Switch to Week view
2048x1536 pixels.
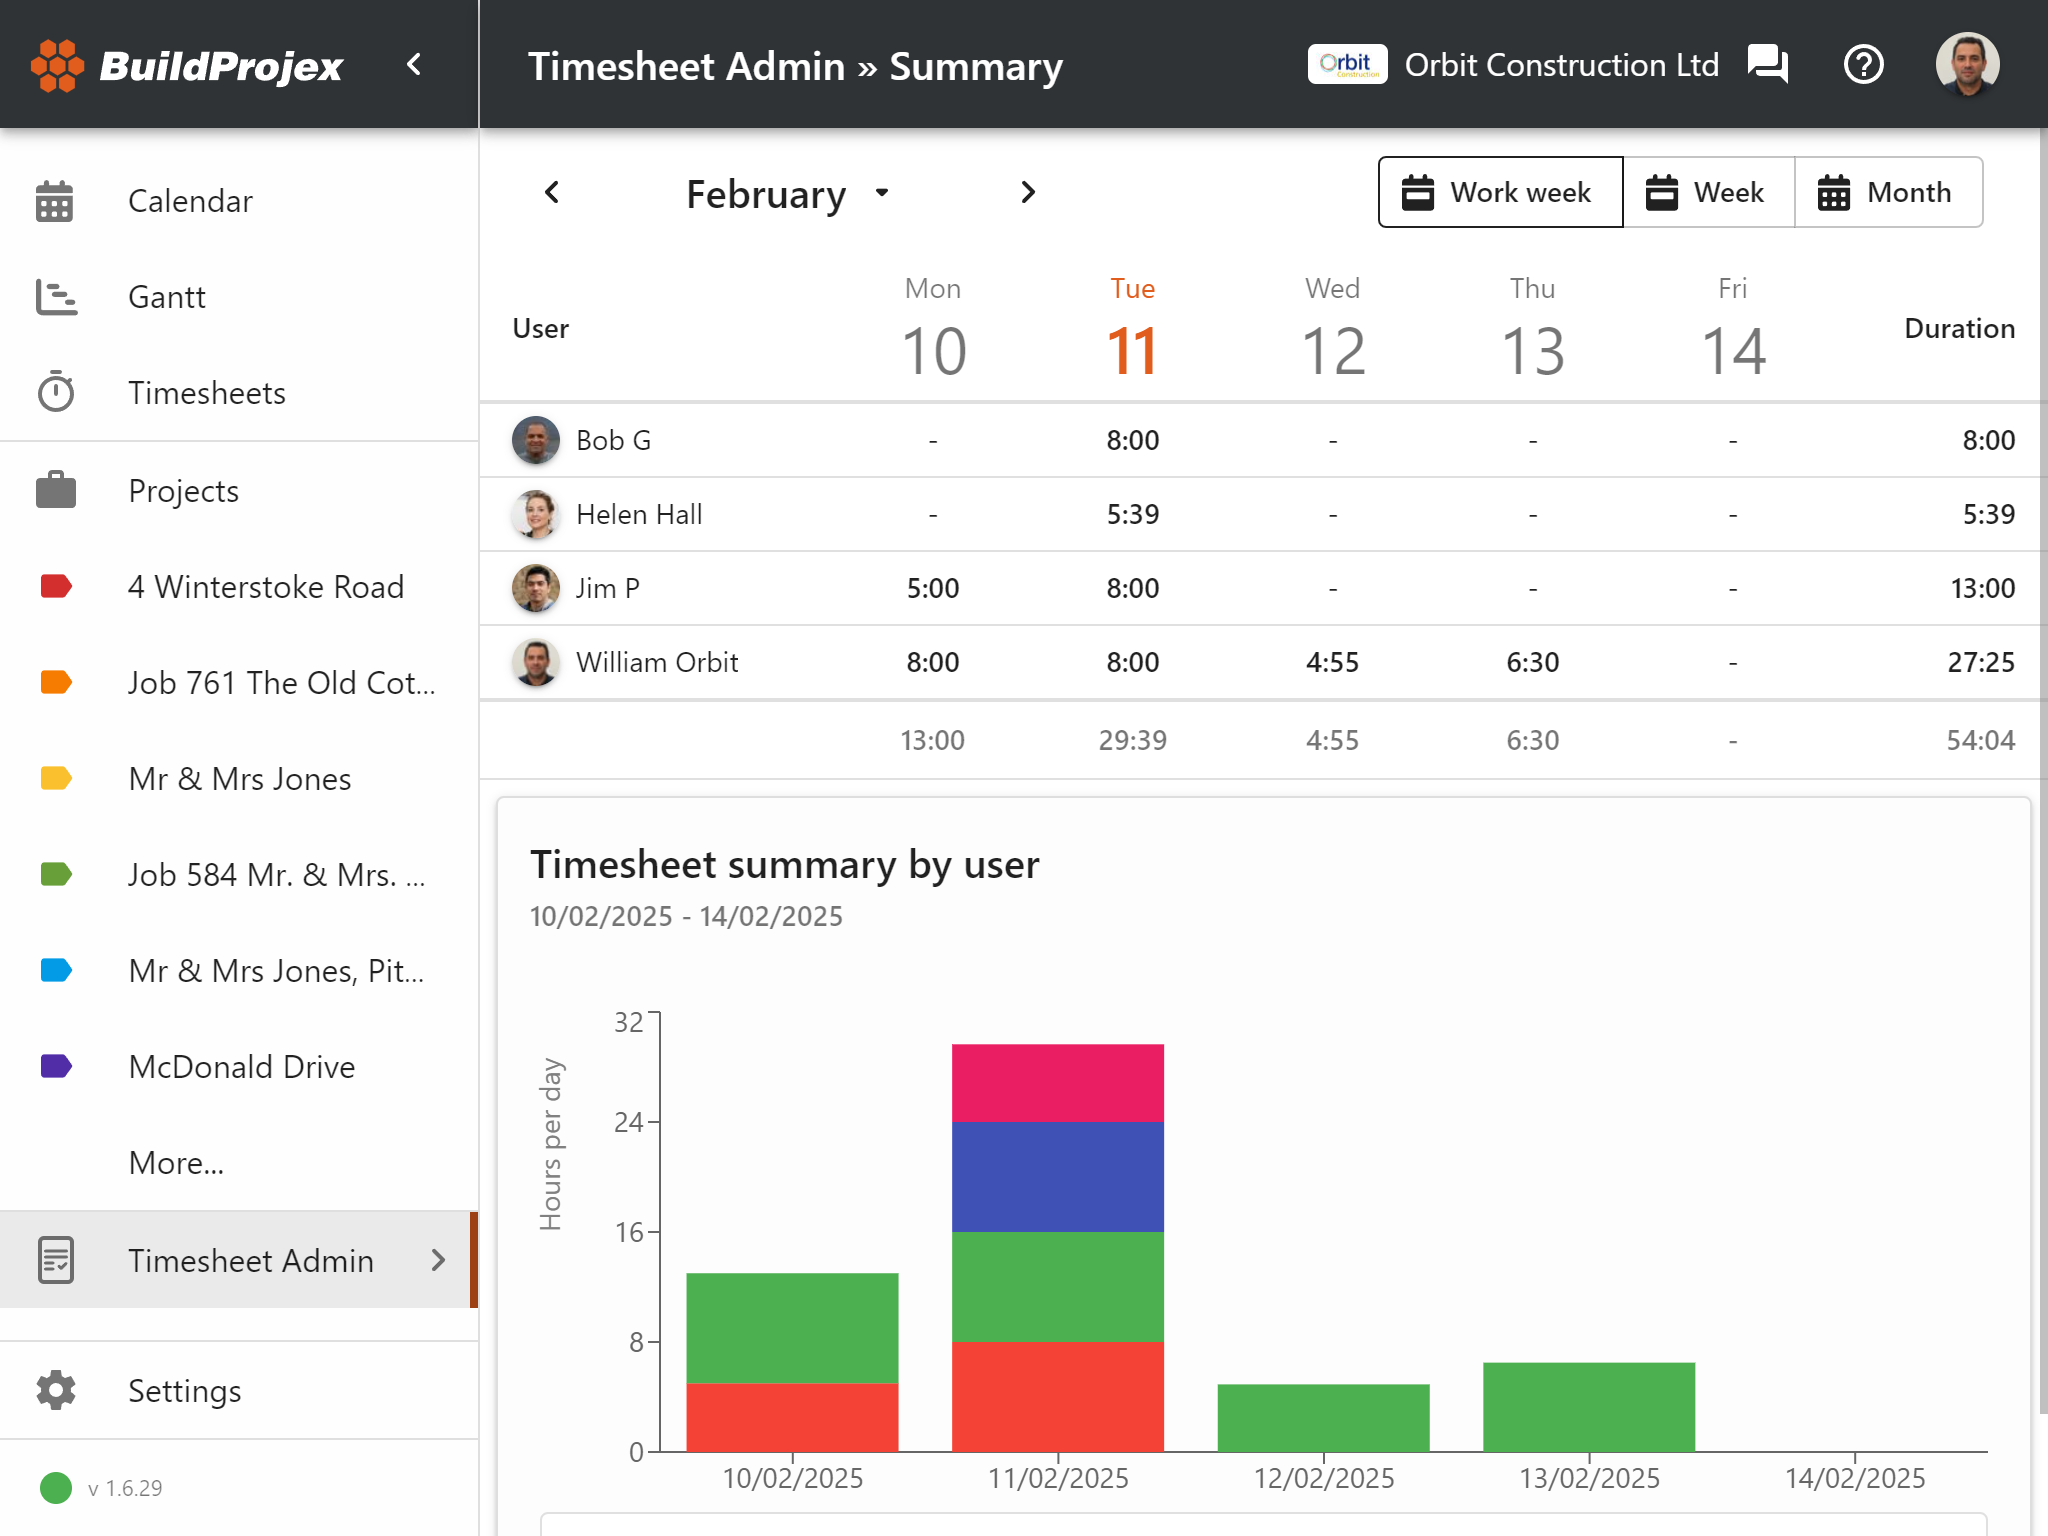1708,192
